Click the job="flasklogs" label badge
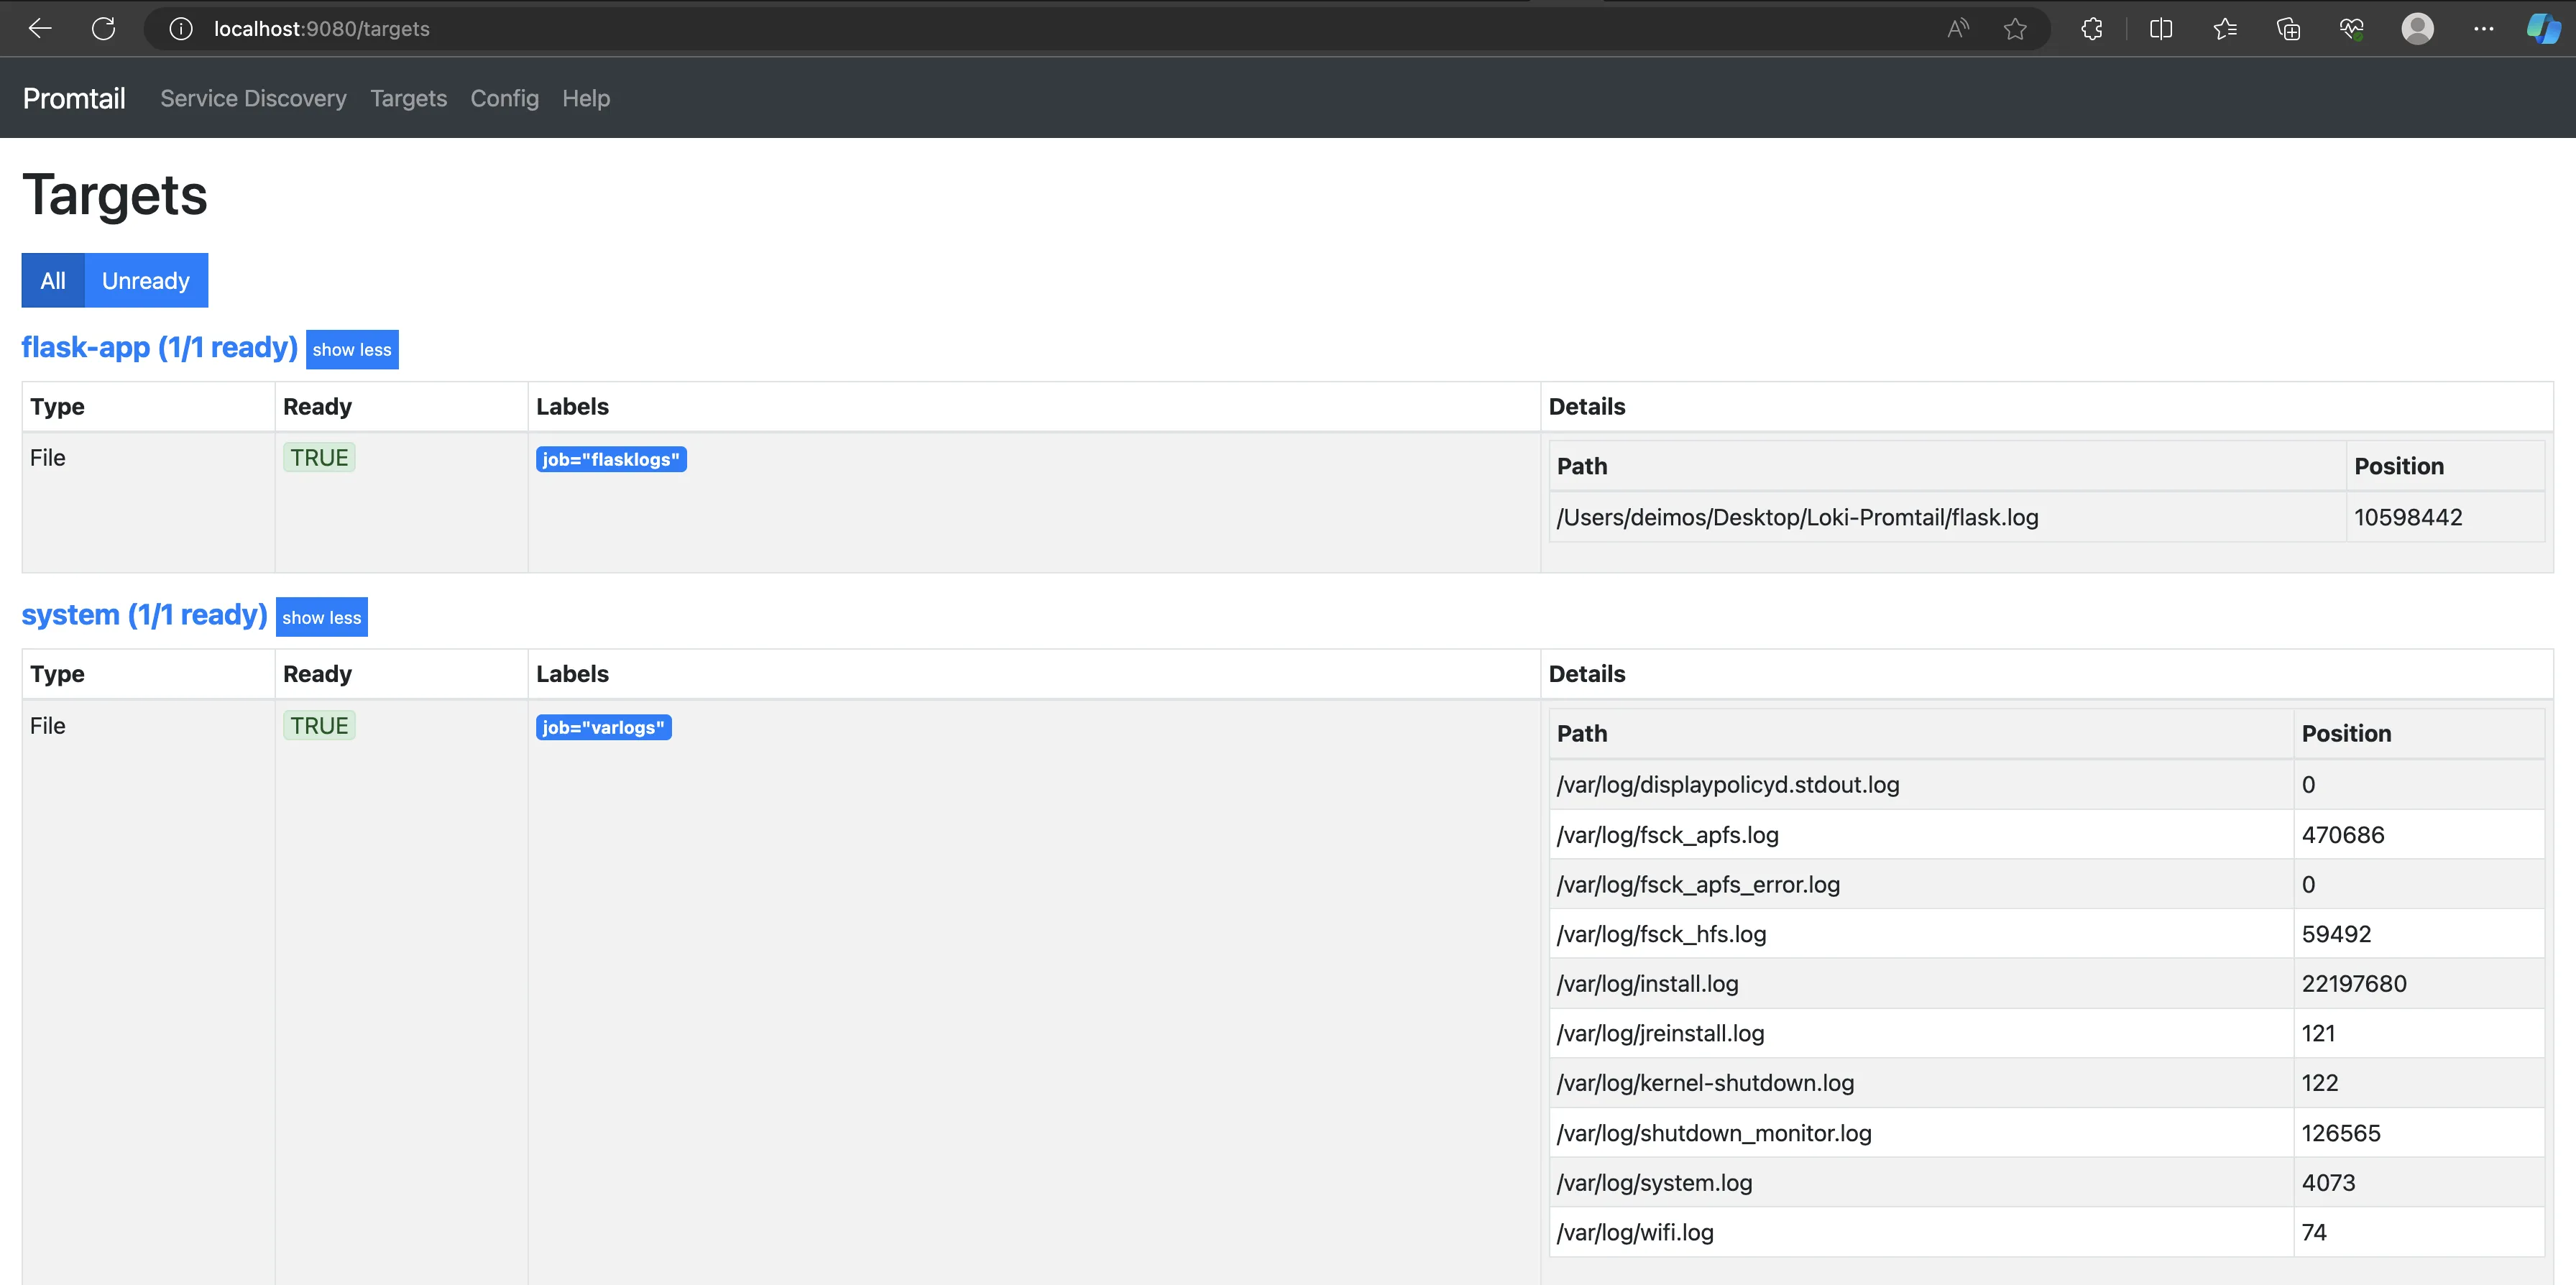The width and height of the screenshot is (2576, 1285). (611, 459)
